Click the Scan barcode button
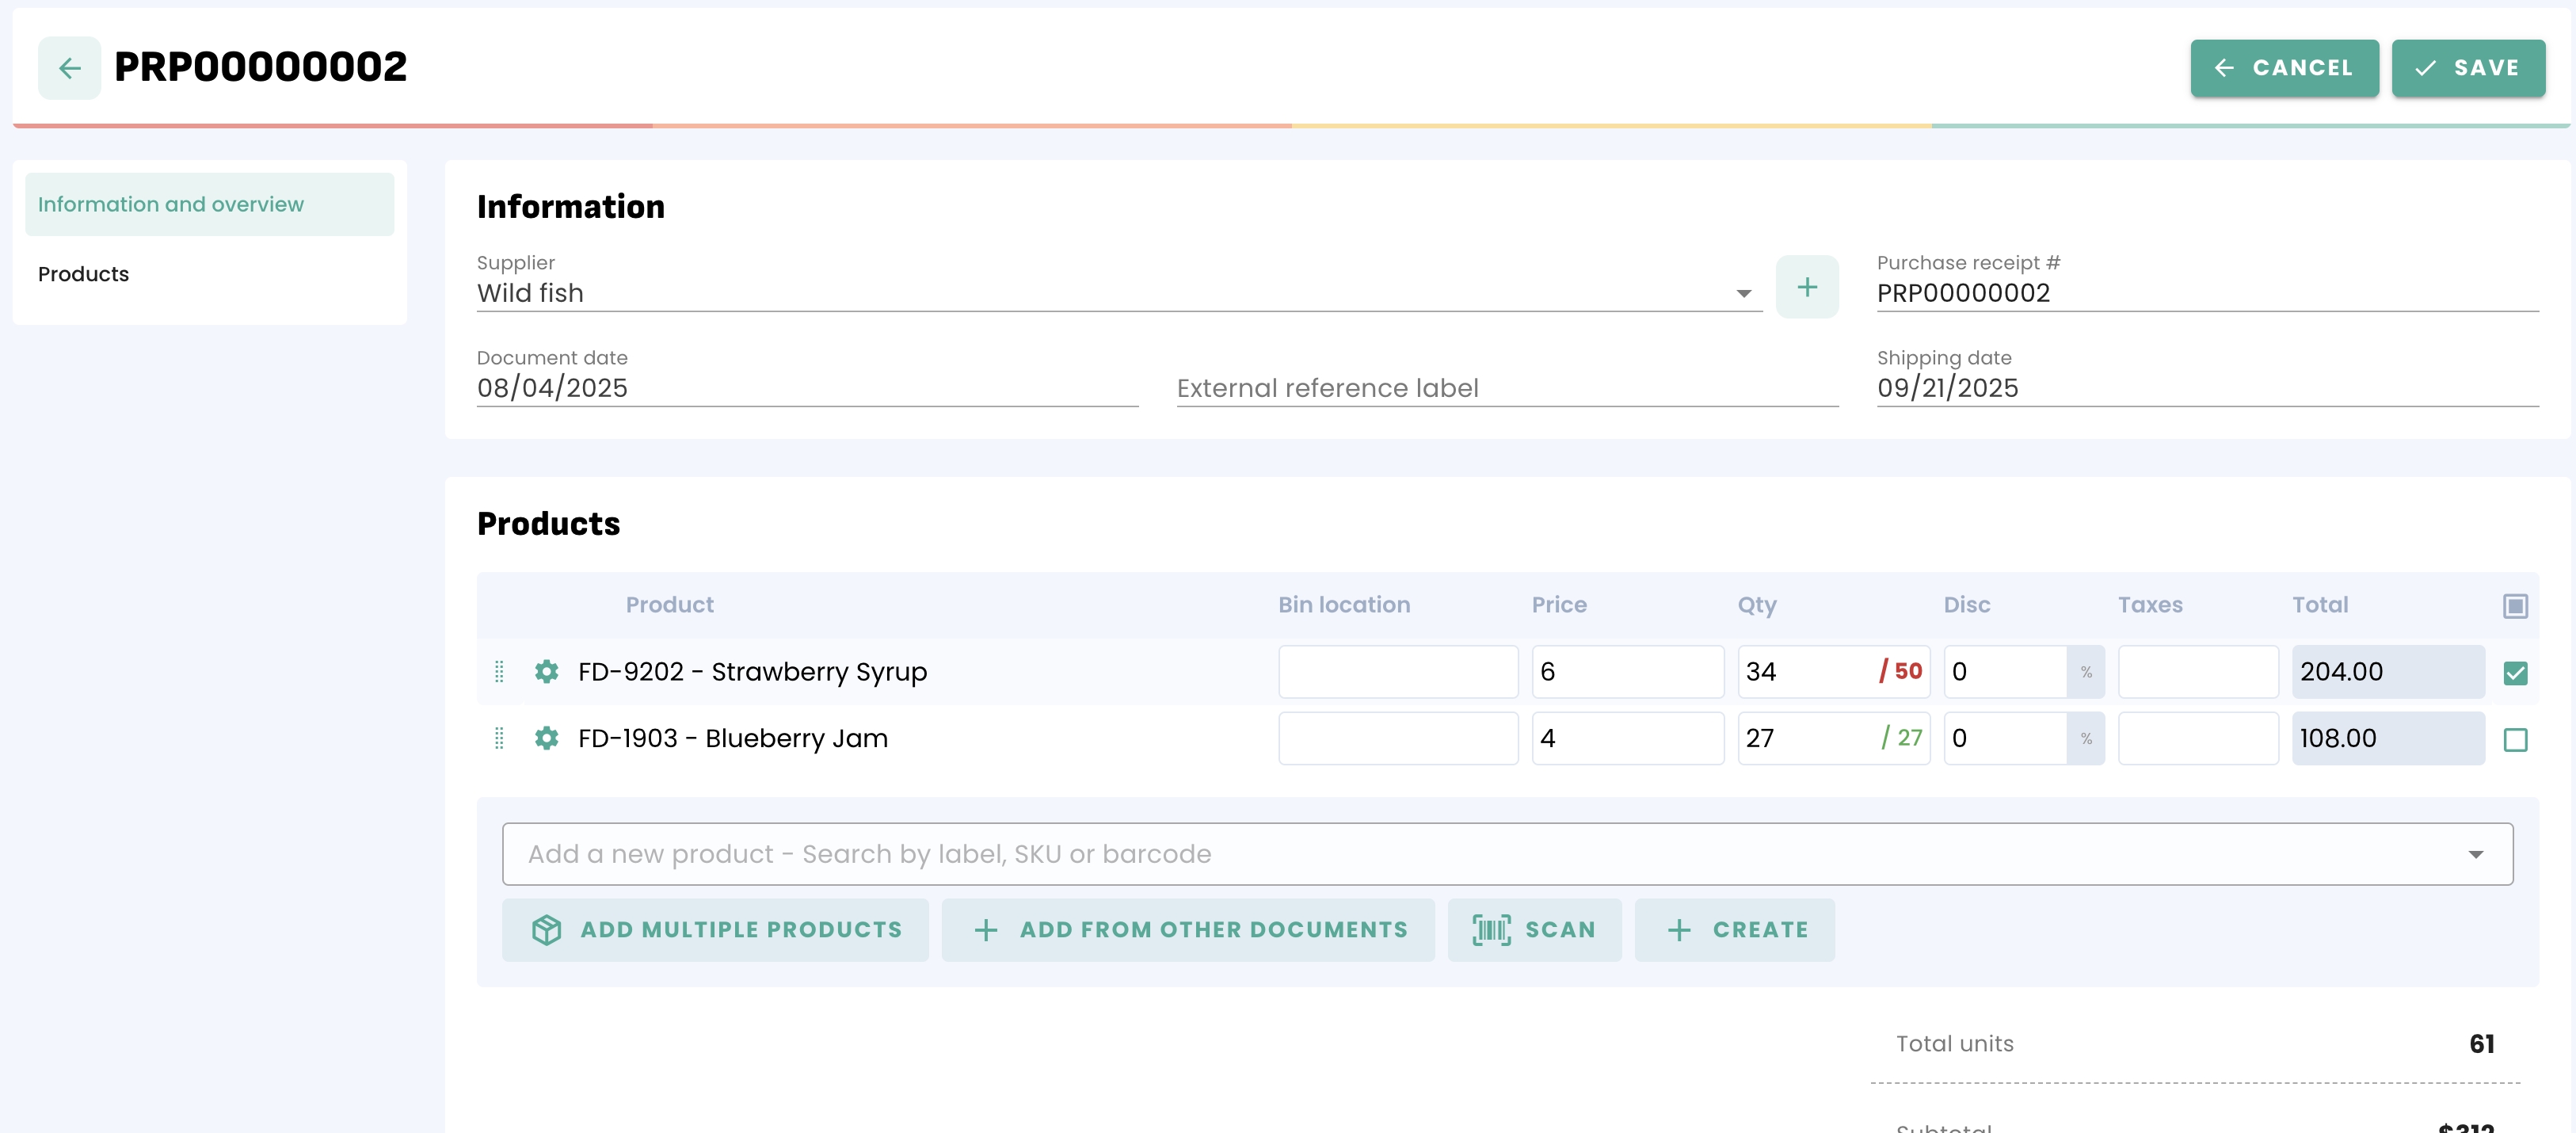This screenshot has width=2576, height=1133. (1534, 930)
